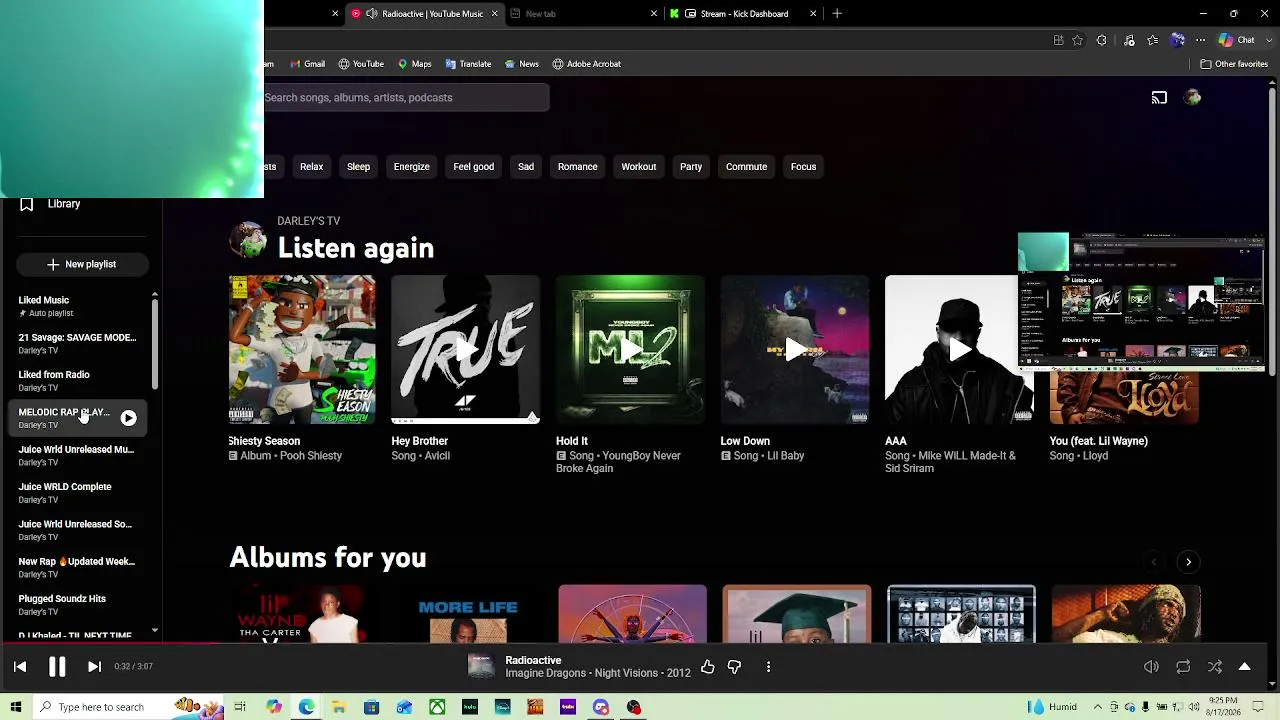Image resolution: width=1280 pixels, height=720 pixels.
Task: Add this page to favorites
Action: (1078, 40)
